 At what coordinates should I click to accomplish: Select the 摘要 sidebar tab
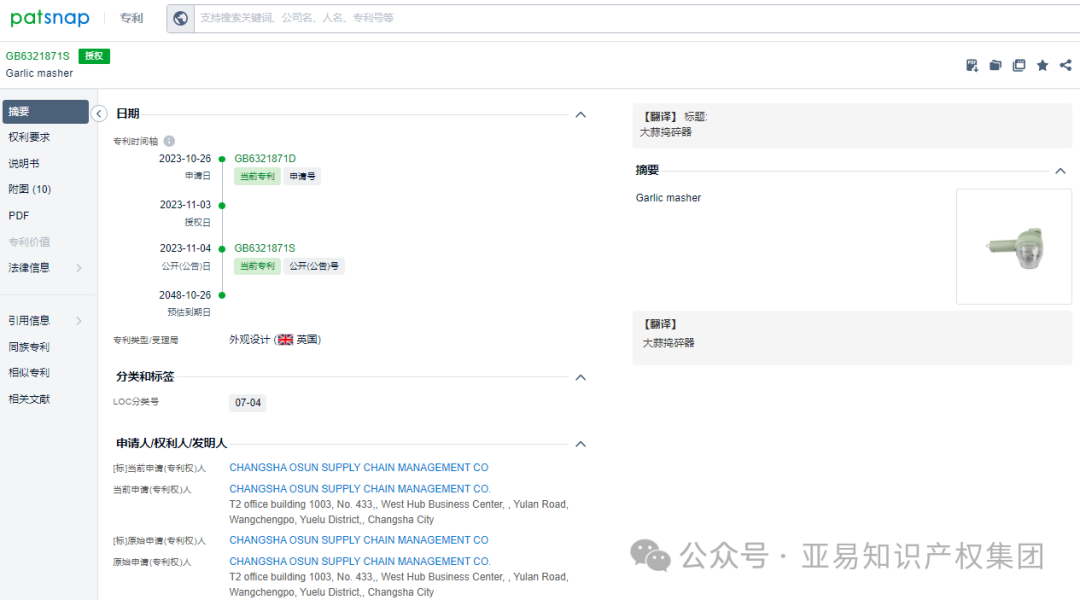point(45,112)
